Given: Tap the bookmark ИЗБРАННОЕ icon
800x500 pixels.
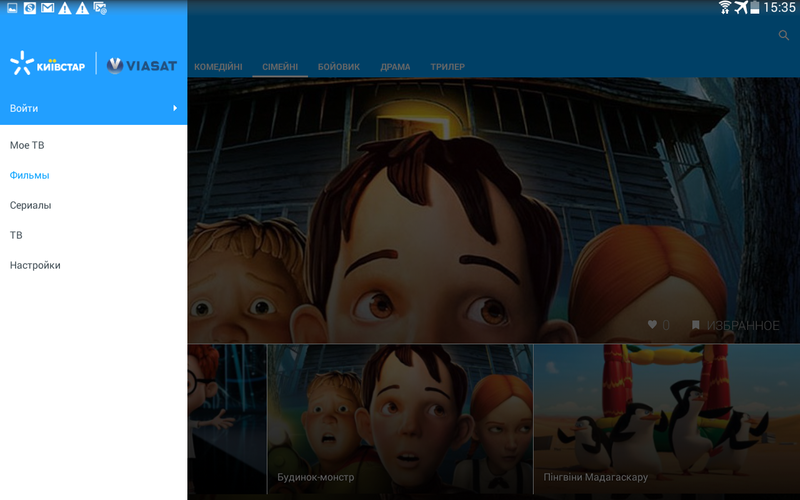Looking at the screenshot, I should click(695, 325).
